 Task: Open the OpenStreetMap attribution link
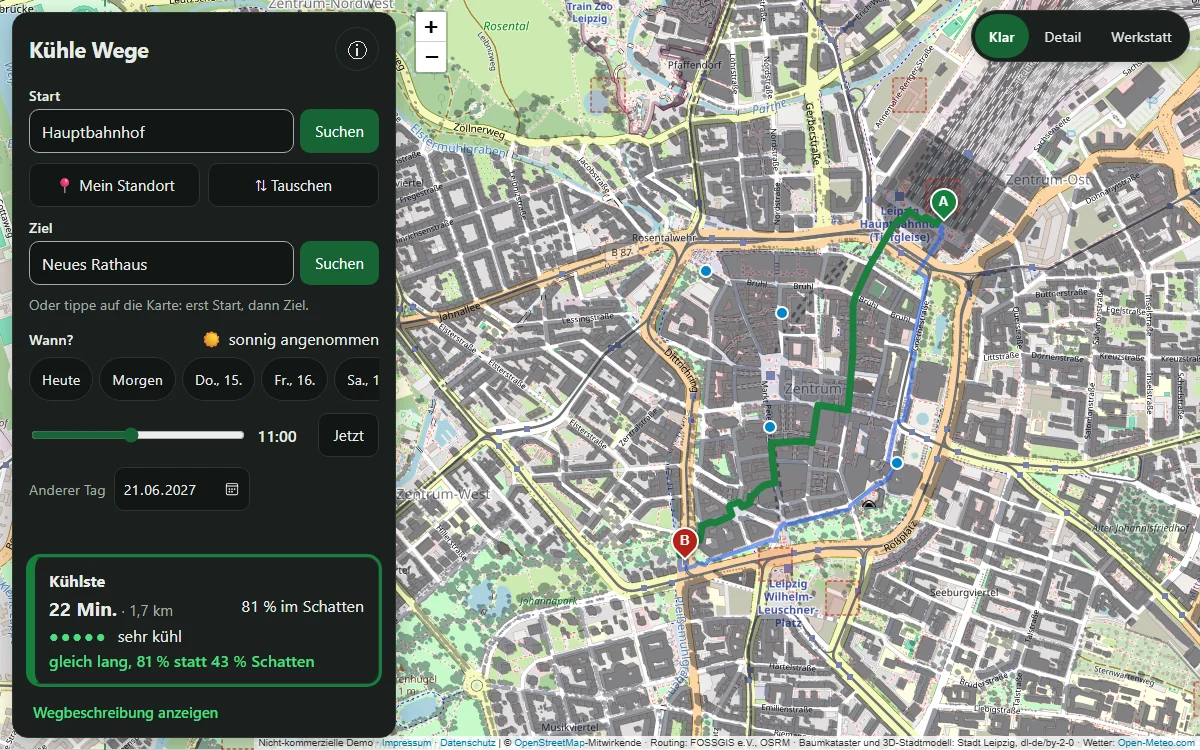click(550, 743)
